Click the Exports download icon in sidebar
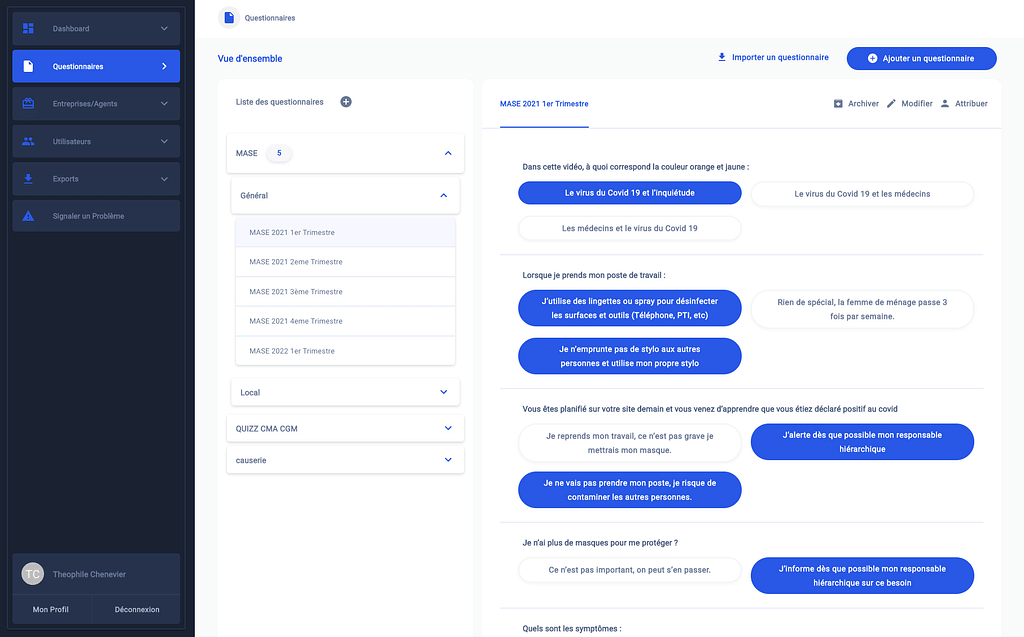Screen dimensions: 1024x637 28,179
